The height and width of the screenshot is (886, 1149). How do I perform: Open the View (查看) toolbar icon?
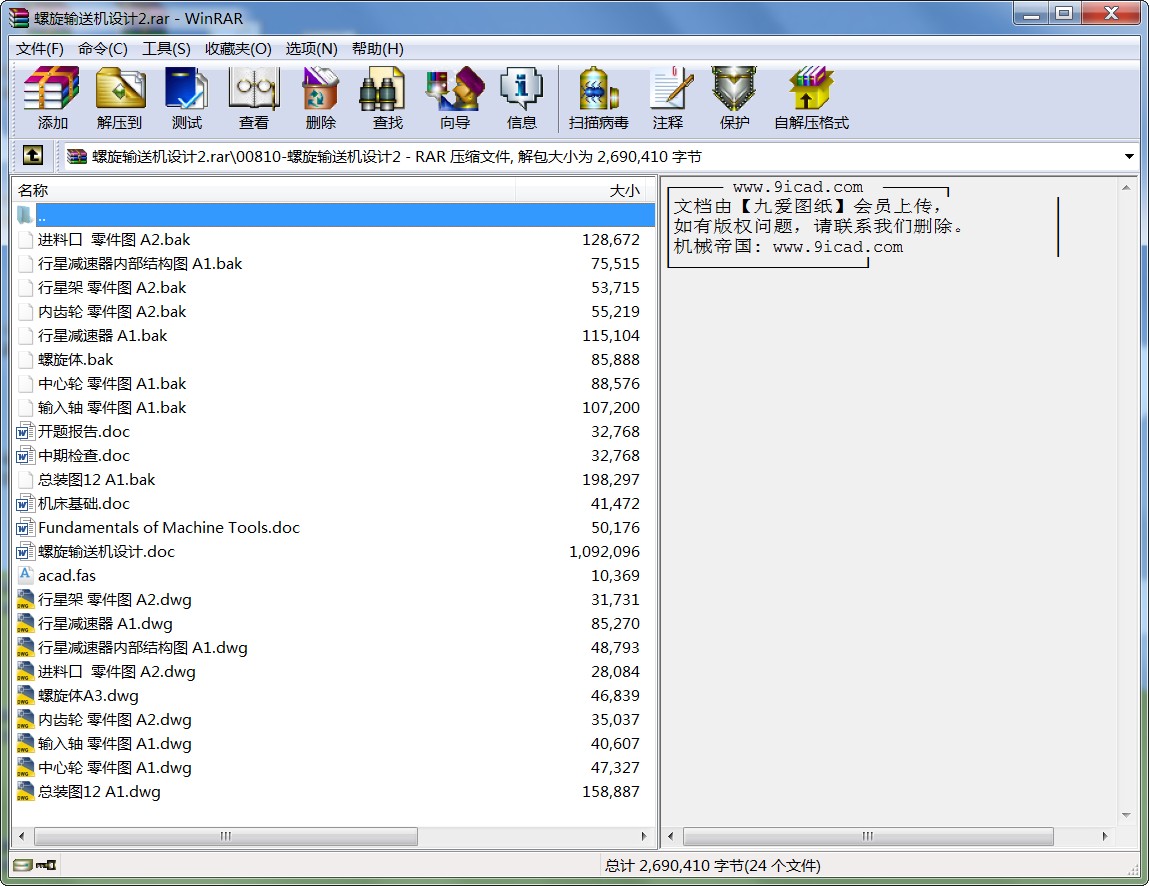(253, 98)
